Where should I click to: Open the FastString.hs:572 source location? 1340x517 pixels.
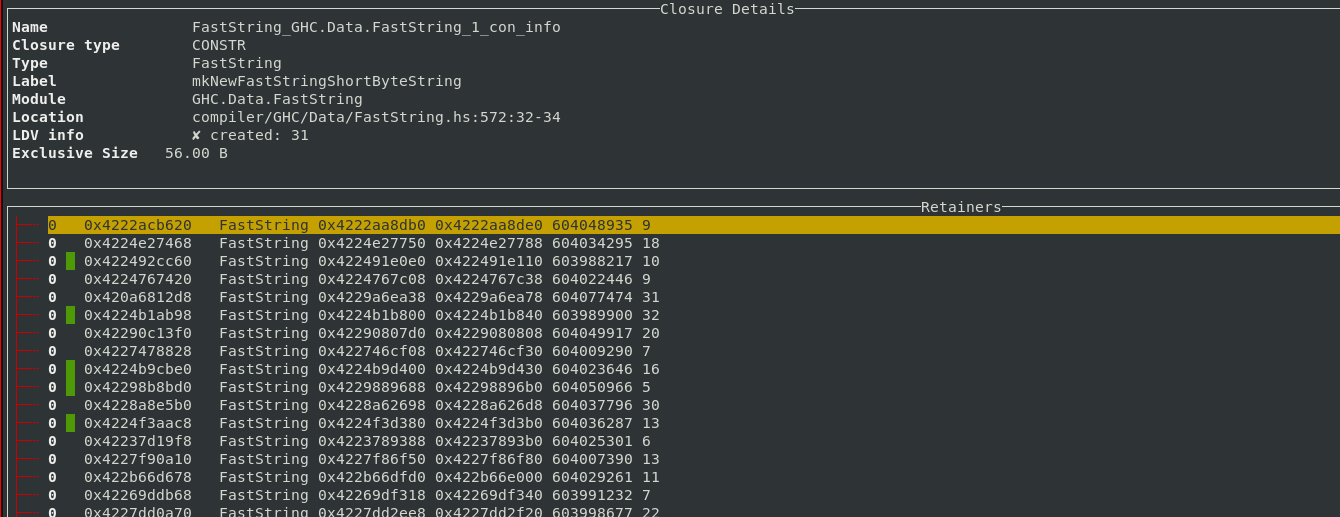376,117
